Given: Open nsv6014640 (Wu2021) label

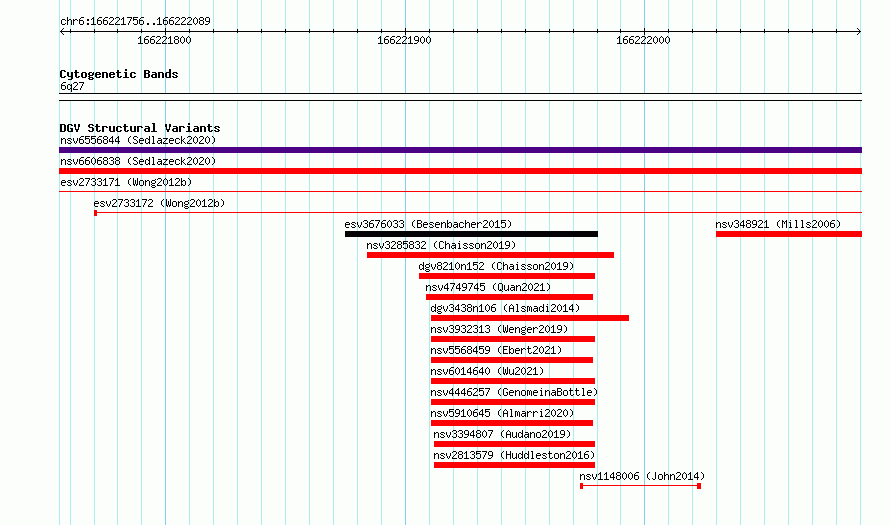Looking at the screenshot, I should (x=487, y=371).
